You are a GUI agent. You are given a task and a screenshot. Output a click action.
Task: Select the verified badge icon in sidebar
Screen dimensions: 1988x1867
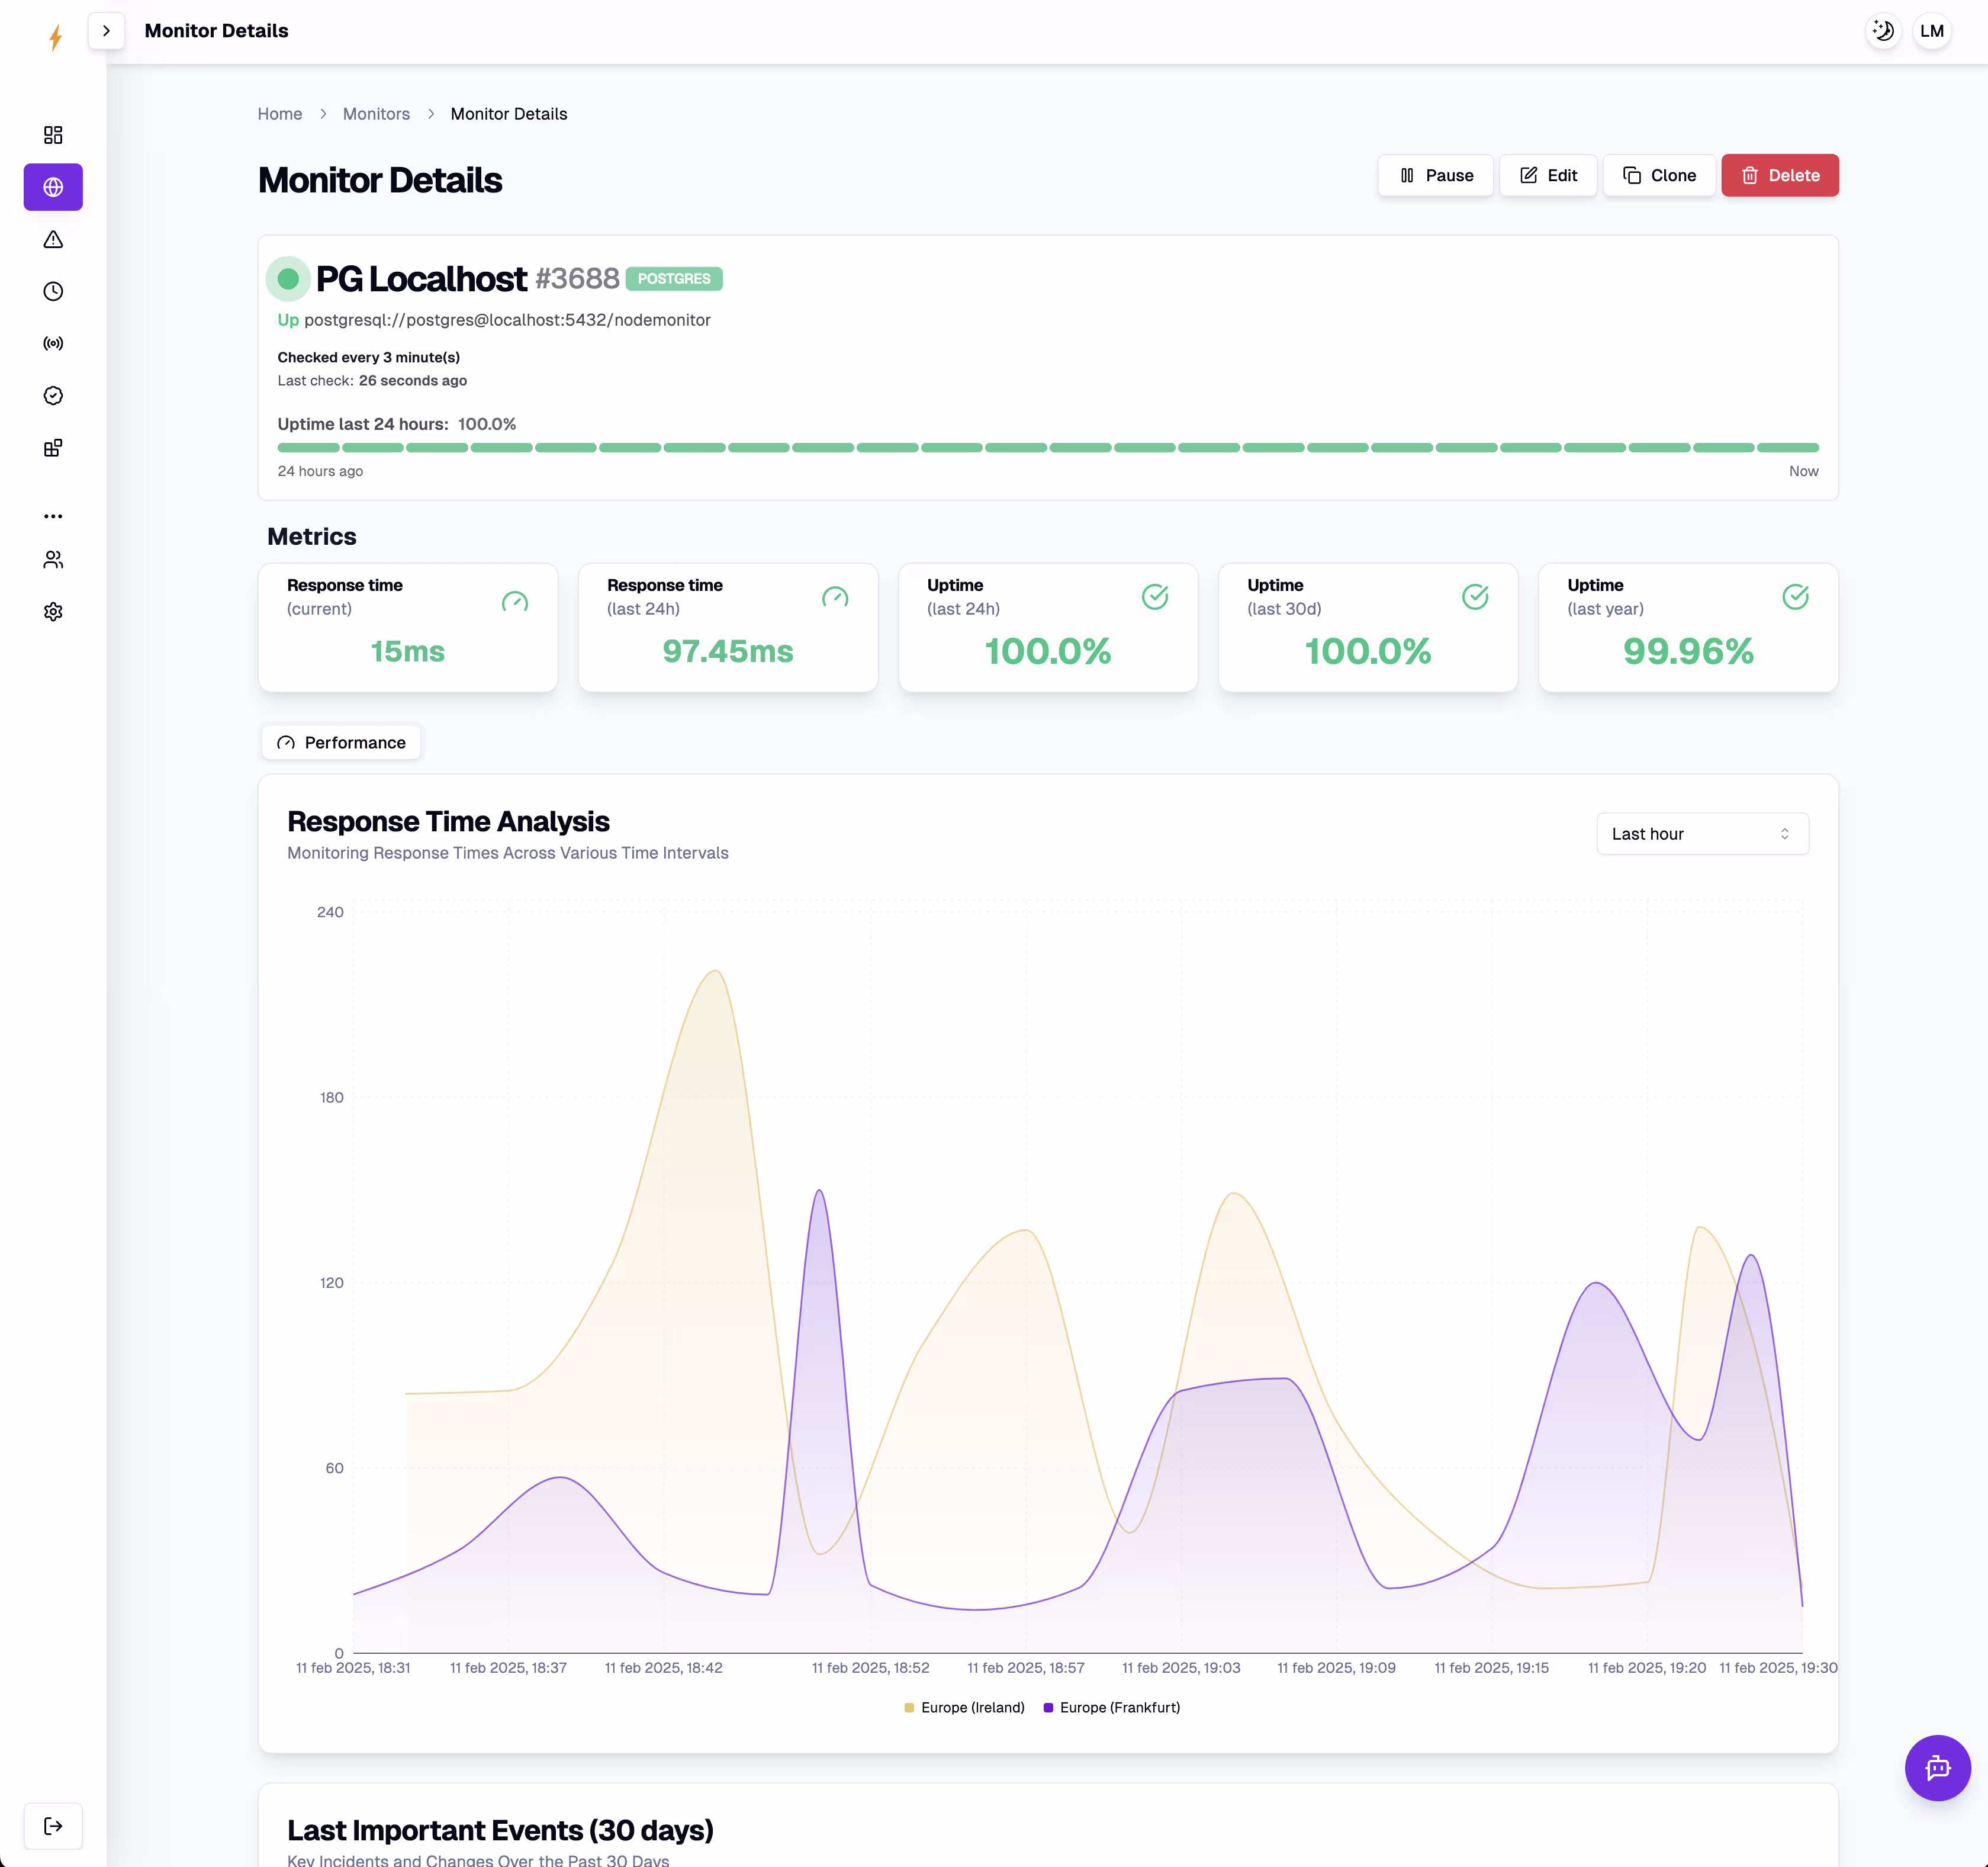point(52,395)
